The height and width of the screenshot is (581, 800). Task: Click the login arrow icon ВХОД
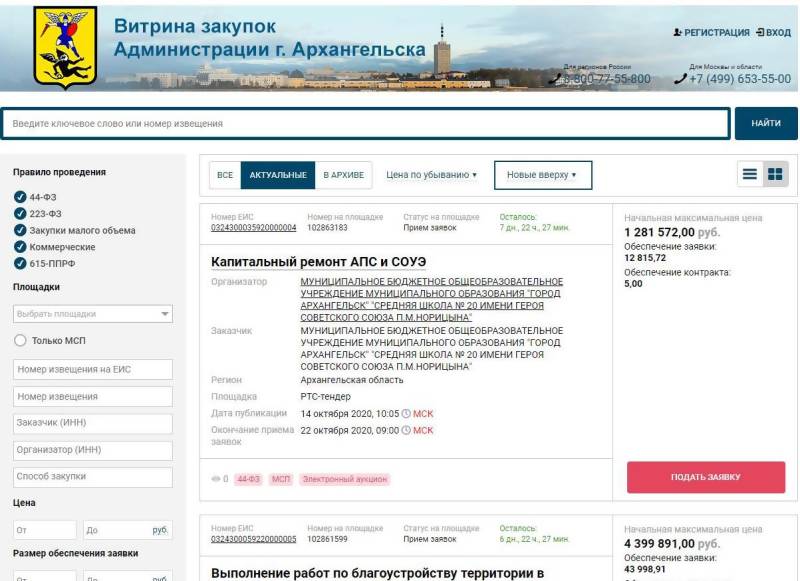click(x=760, y=32)
